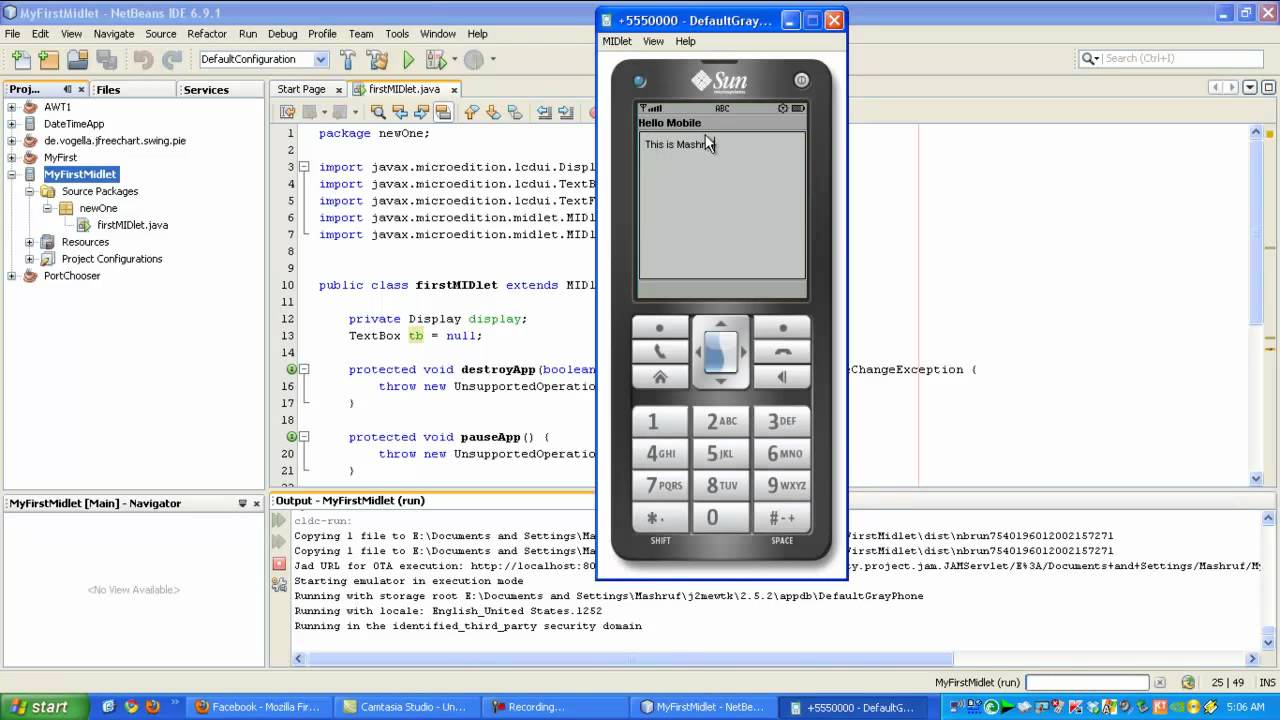
Task: Open the Debug icon dropdown arrow
Action: tap(453, 60)
